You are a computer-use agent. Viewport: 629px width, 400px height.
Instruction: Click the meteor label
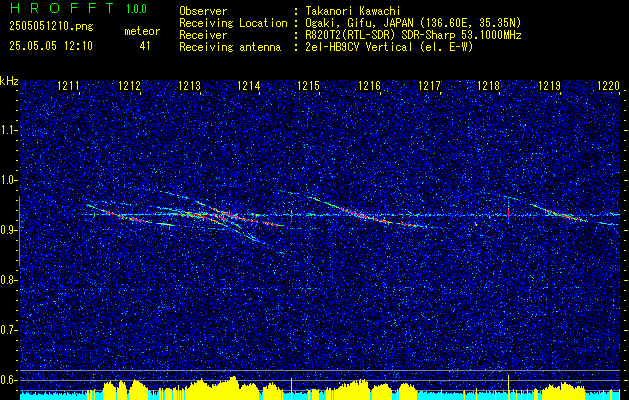pos(142,31)
